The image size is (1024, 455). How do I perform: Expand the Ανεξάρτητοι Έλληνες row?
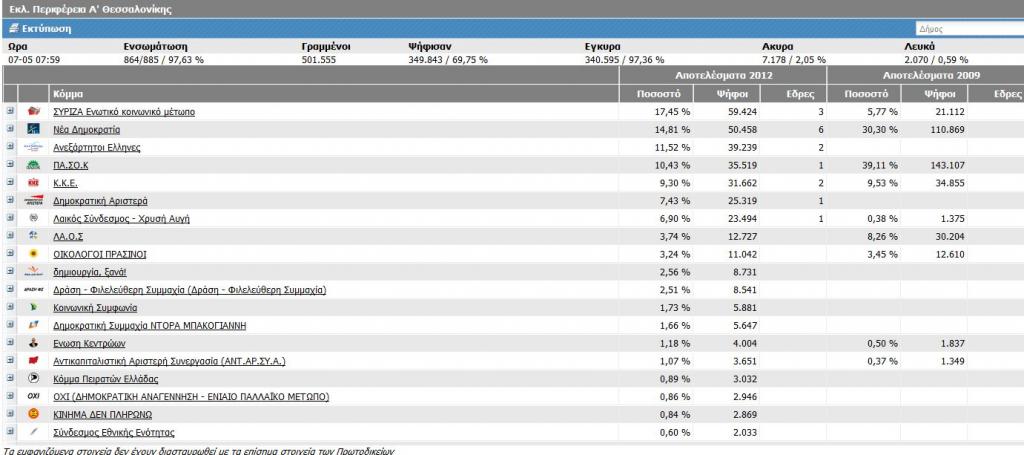click(x=10, y=147)
